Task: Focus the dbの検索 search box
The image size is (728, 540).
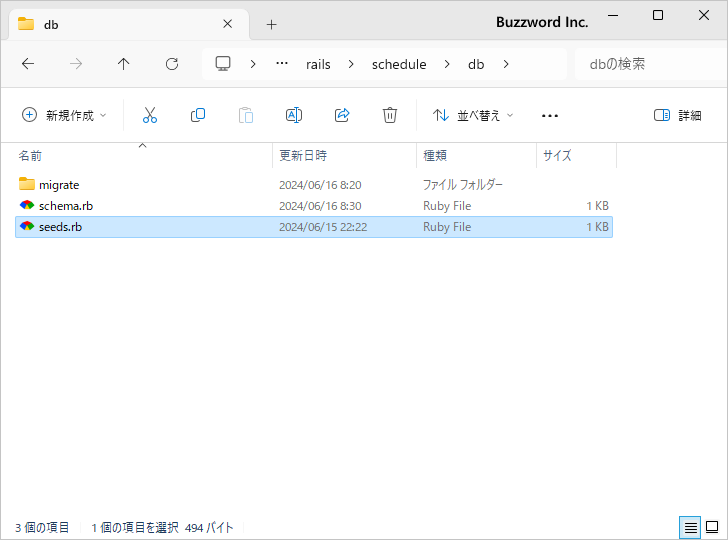Action: (651, 64)
